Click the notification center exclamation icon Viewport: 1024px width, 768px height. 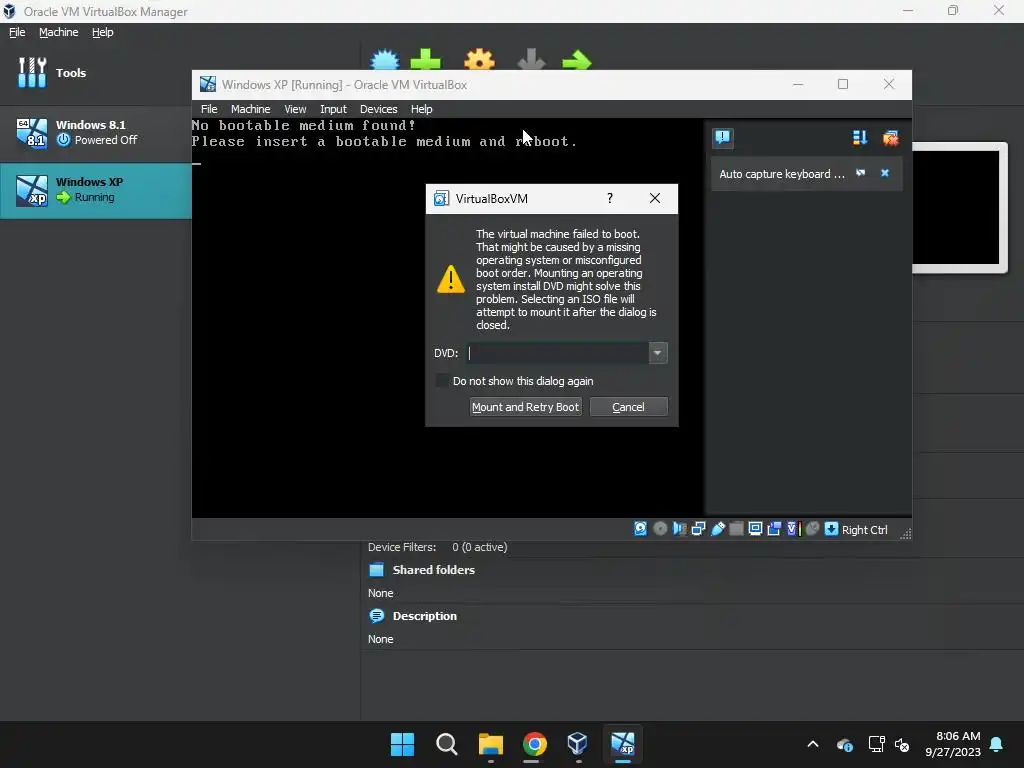[723, 137]
